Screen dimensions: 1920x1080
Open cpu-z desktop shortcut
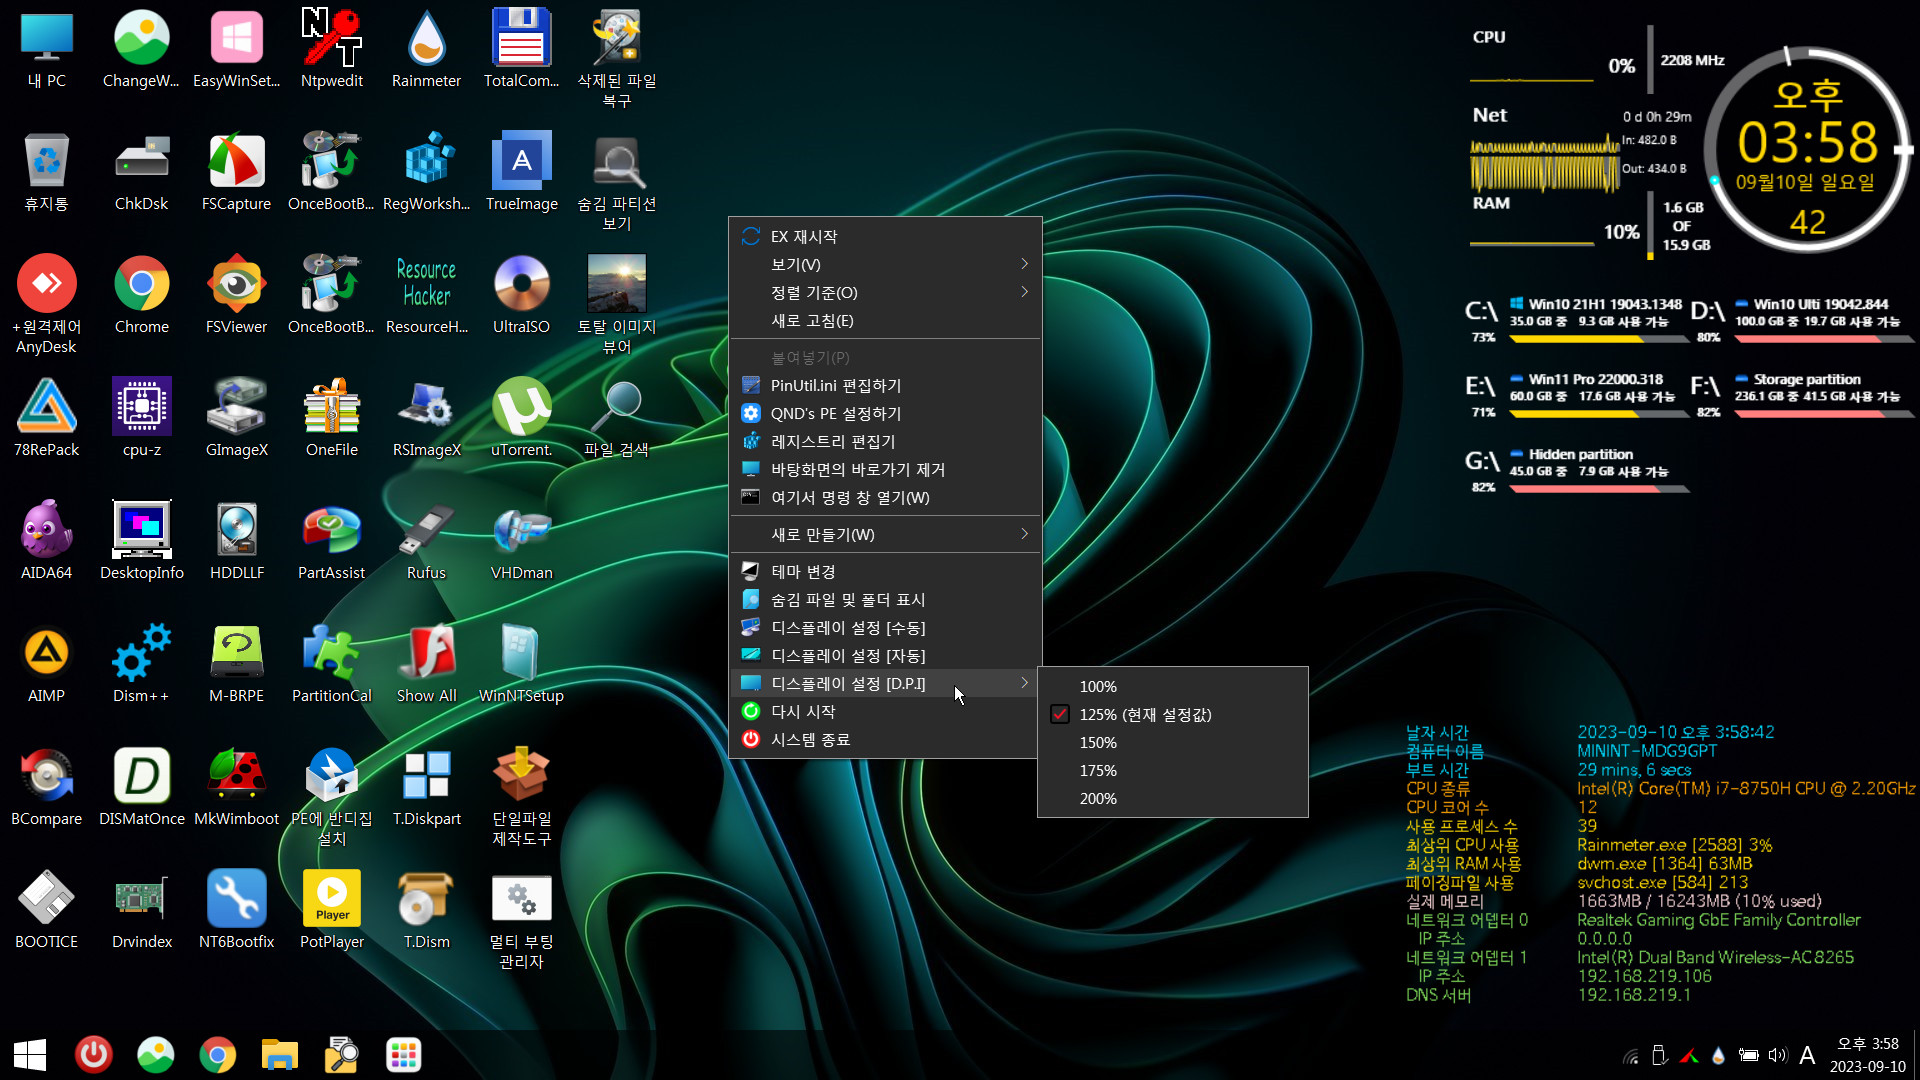(141, 417)
